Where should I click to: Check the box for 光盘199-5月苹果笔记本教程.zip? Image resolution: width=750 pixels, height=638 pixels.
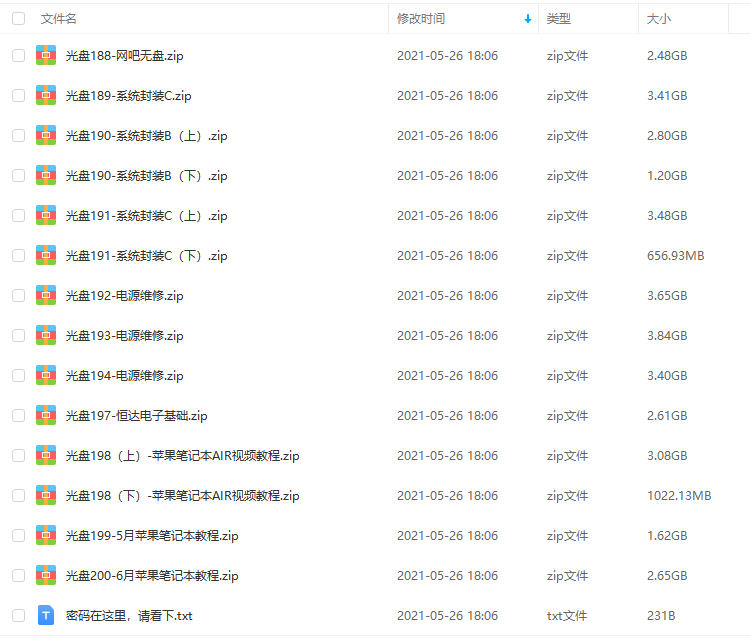(x=19, y=536)
